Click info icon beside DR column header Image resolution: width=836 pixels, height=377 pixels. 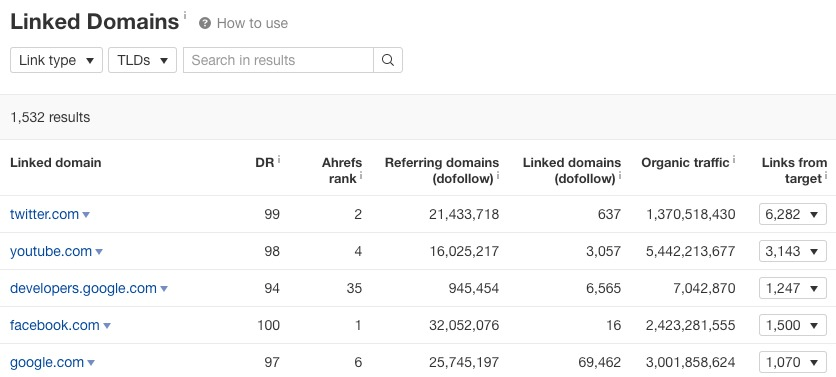pyautogui.click(x=279, y=159)
